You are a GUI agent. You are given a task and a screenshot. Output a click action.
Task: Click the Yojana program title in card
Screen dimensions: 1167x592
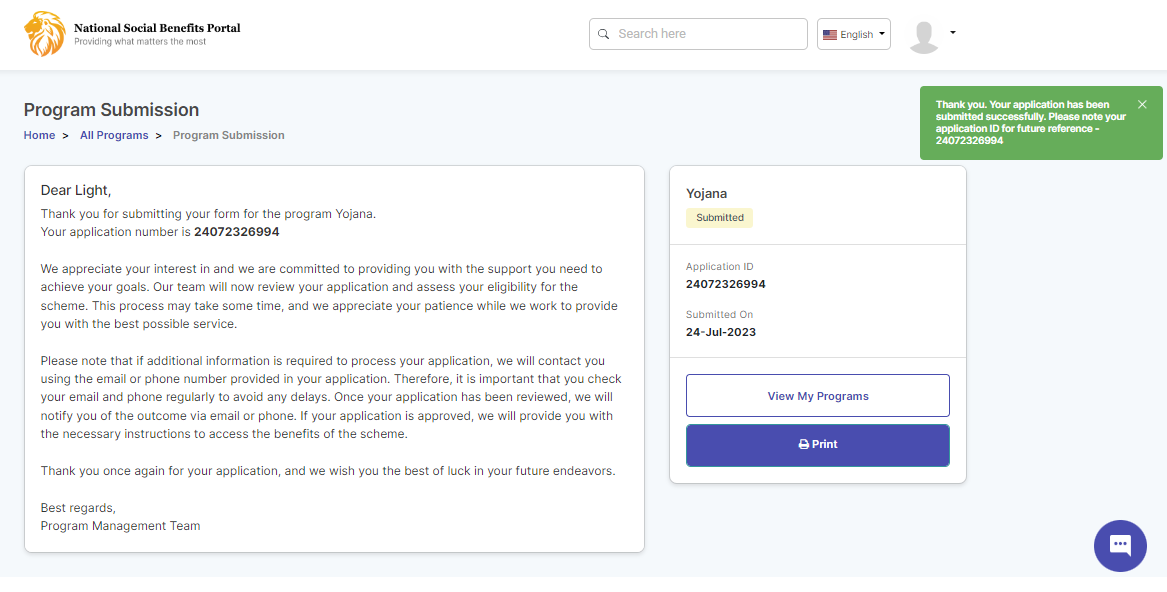click(706, 193)
